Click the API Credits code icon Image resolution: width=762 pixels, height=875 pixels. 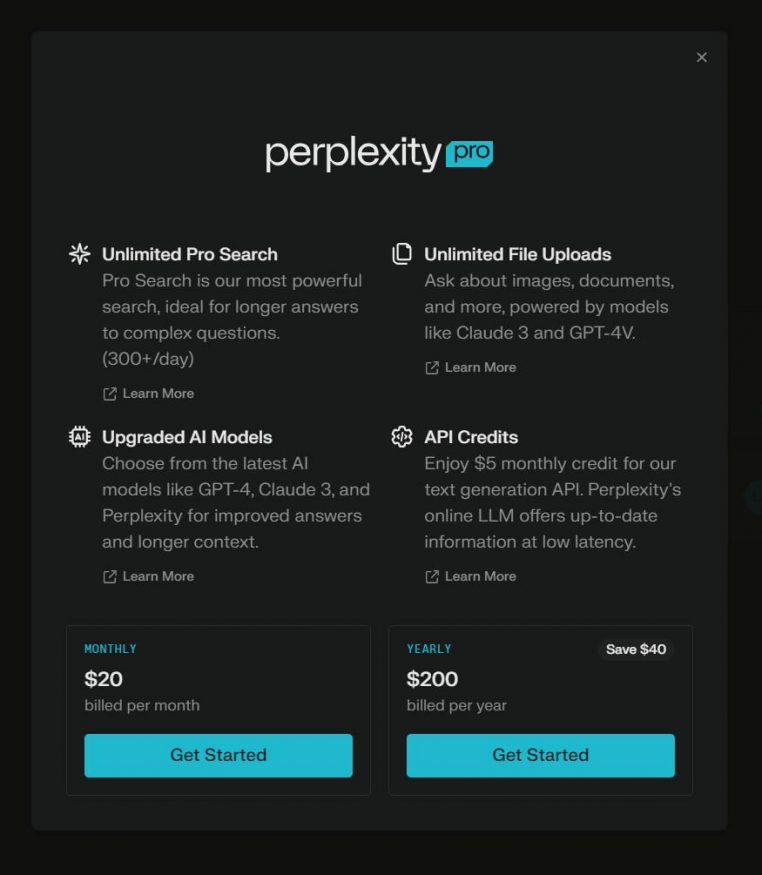click(x=402, y=437)
